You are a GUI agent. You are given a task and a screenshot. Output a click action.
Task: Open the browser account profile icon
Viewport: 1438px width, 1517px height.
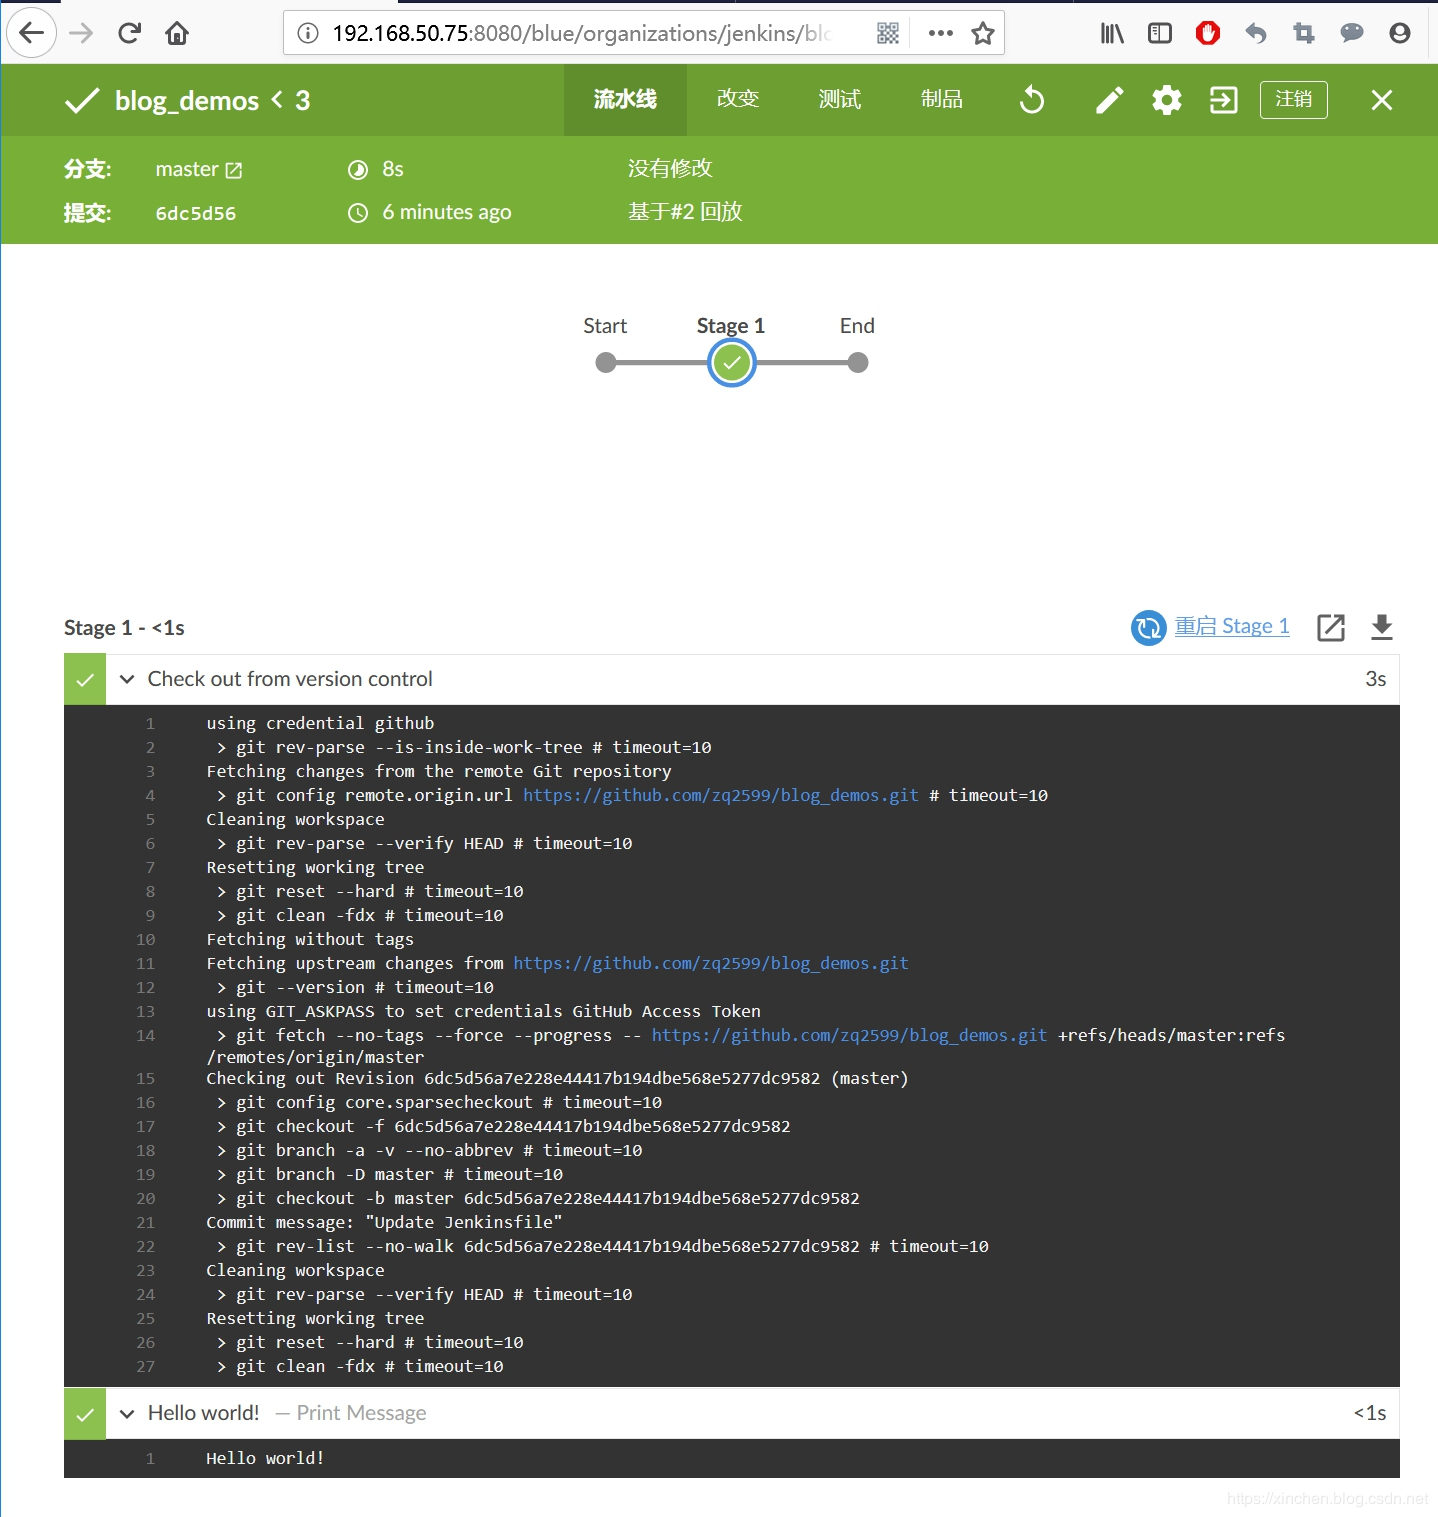pos(1400,33)
